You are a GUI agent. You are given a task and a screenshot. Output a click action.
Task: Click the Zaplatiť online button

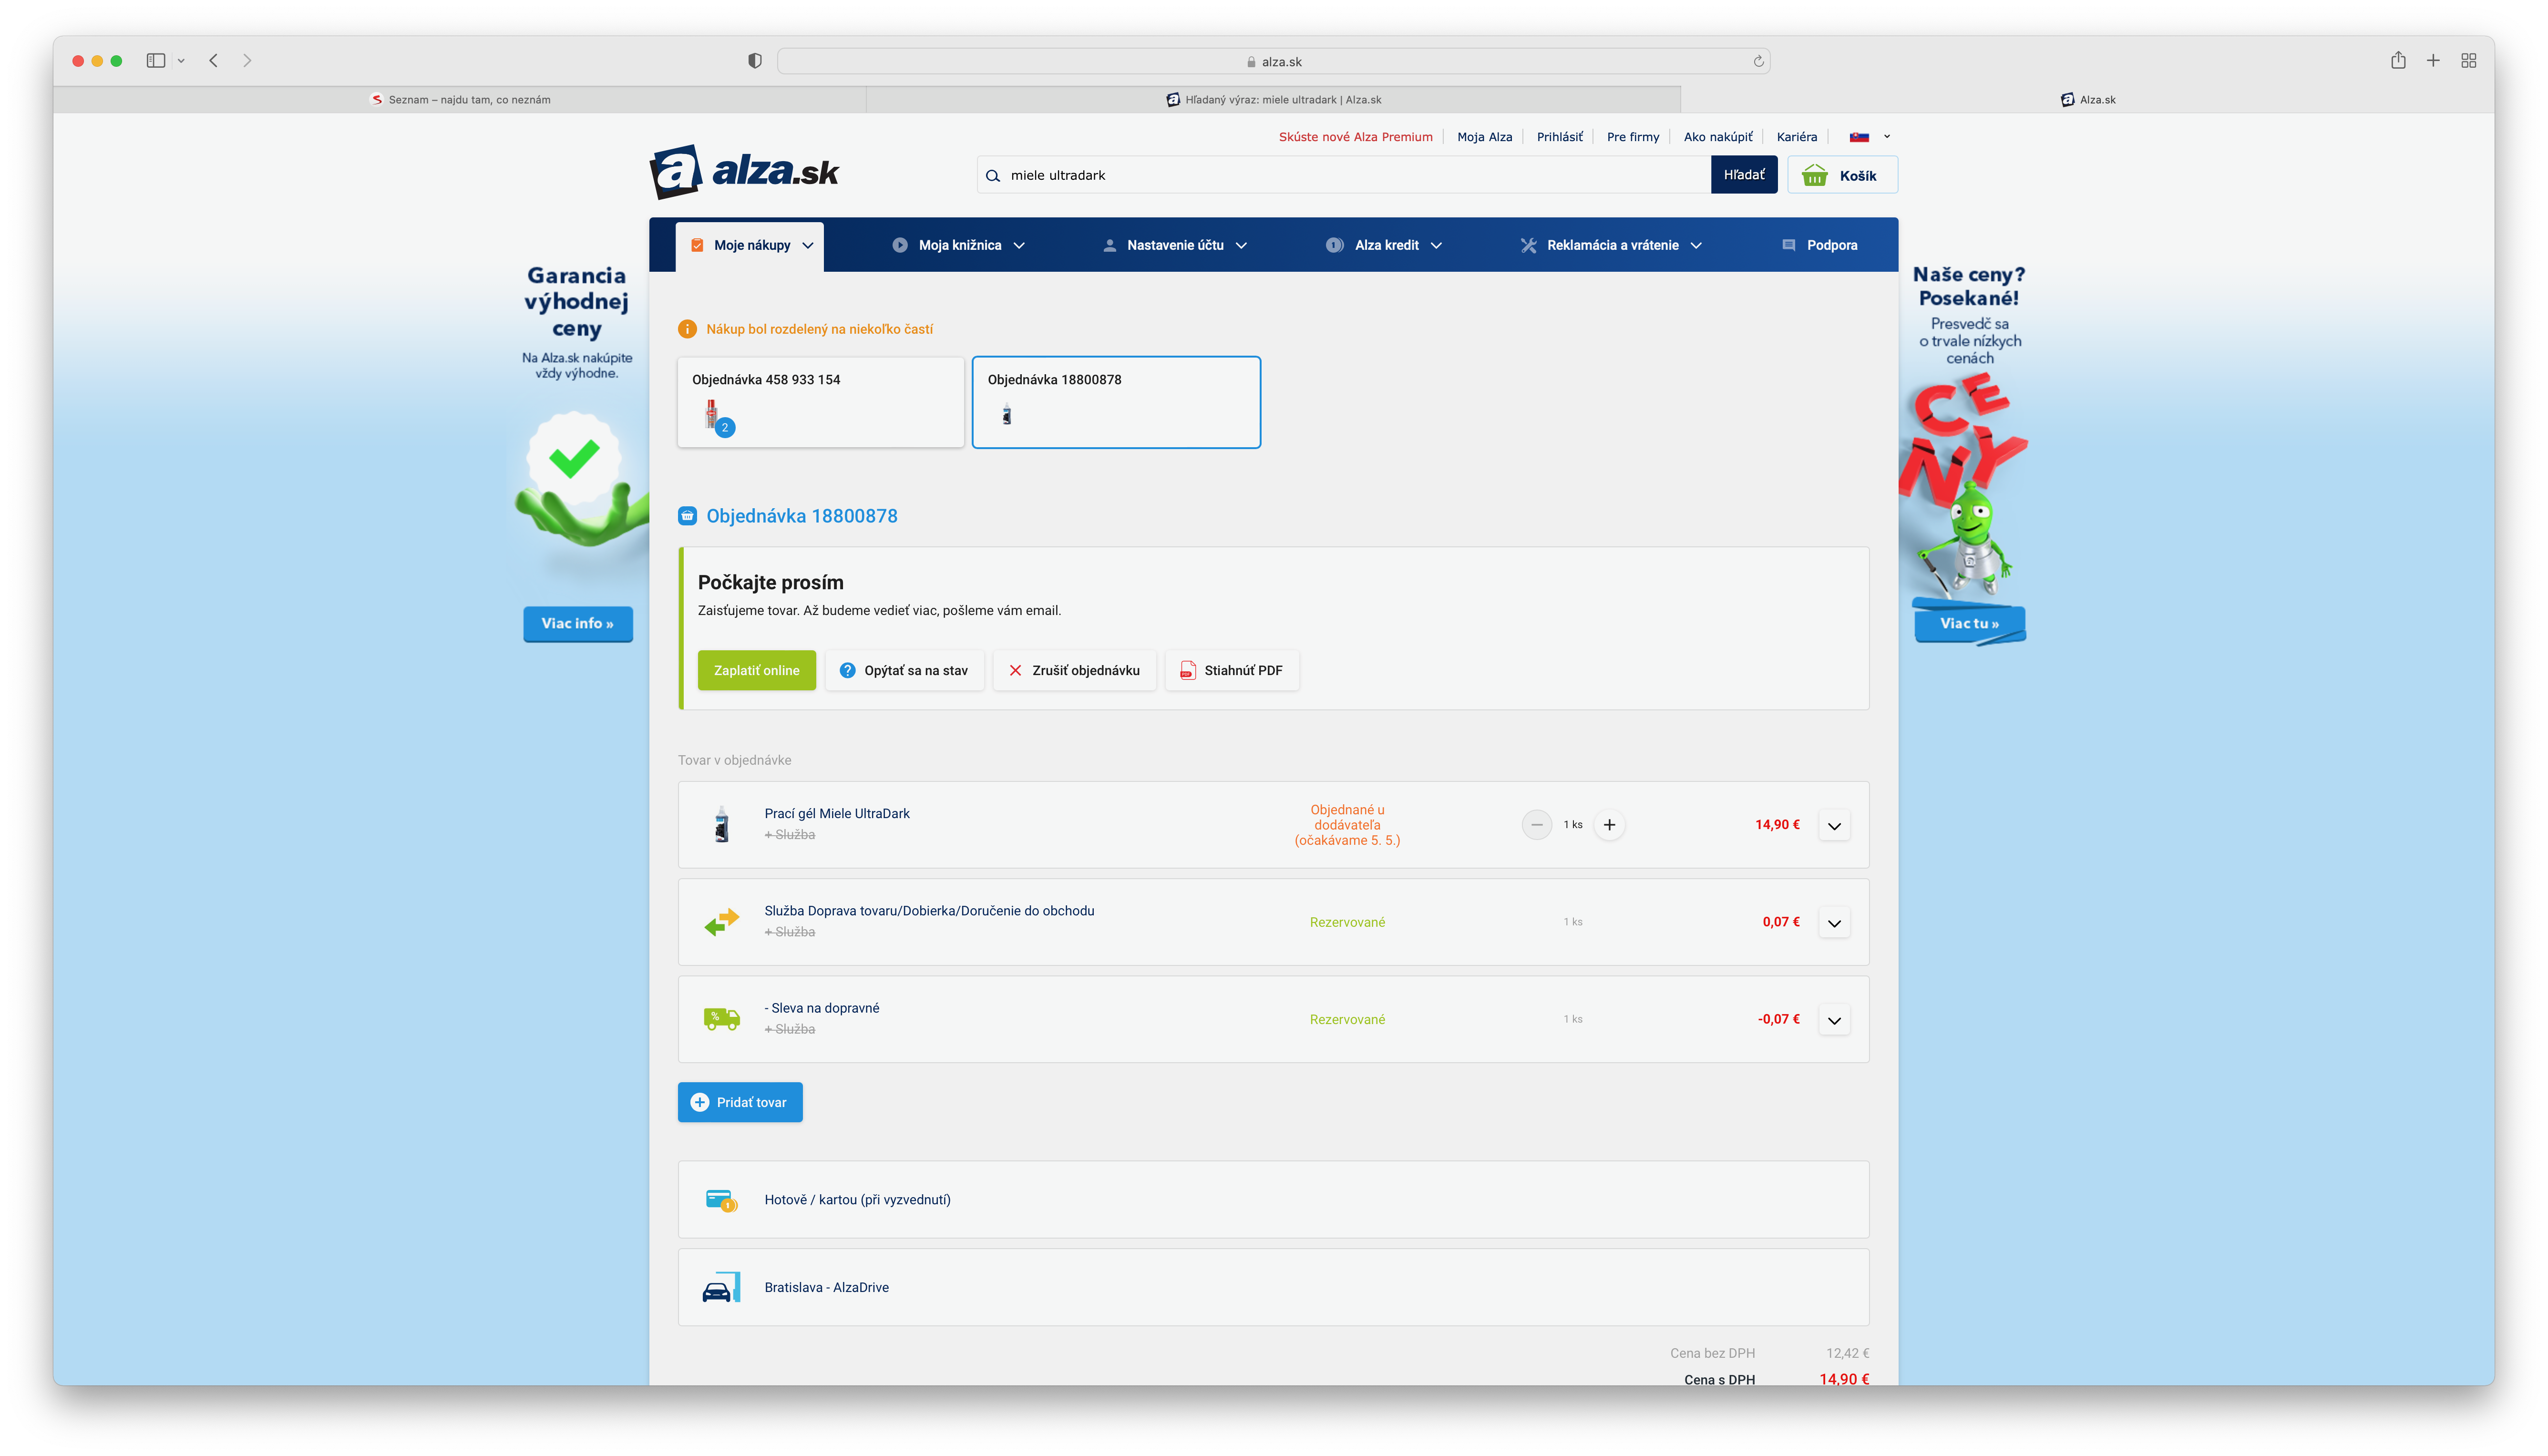pyautogui.click(x=756, y=671)
